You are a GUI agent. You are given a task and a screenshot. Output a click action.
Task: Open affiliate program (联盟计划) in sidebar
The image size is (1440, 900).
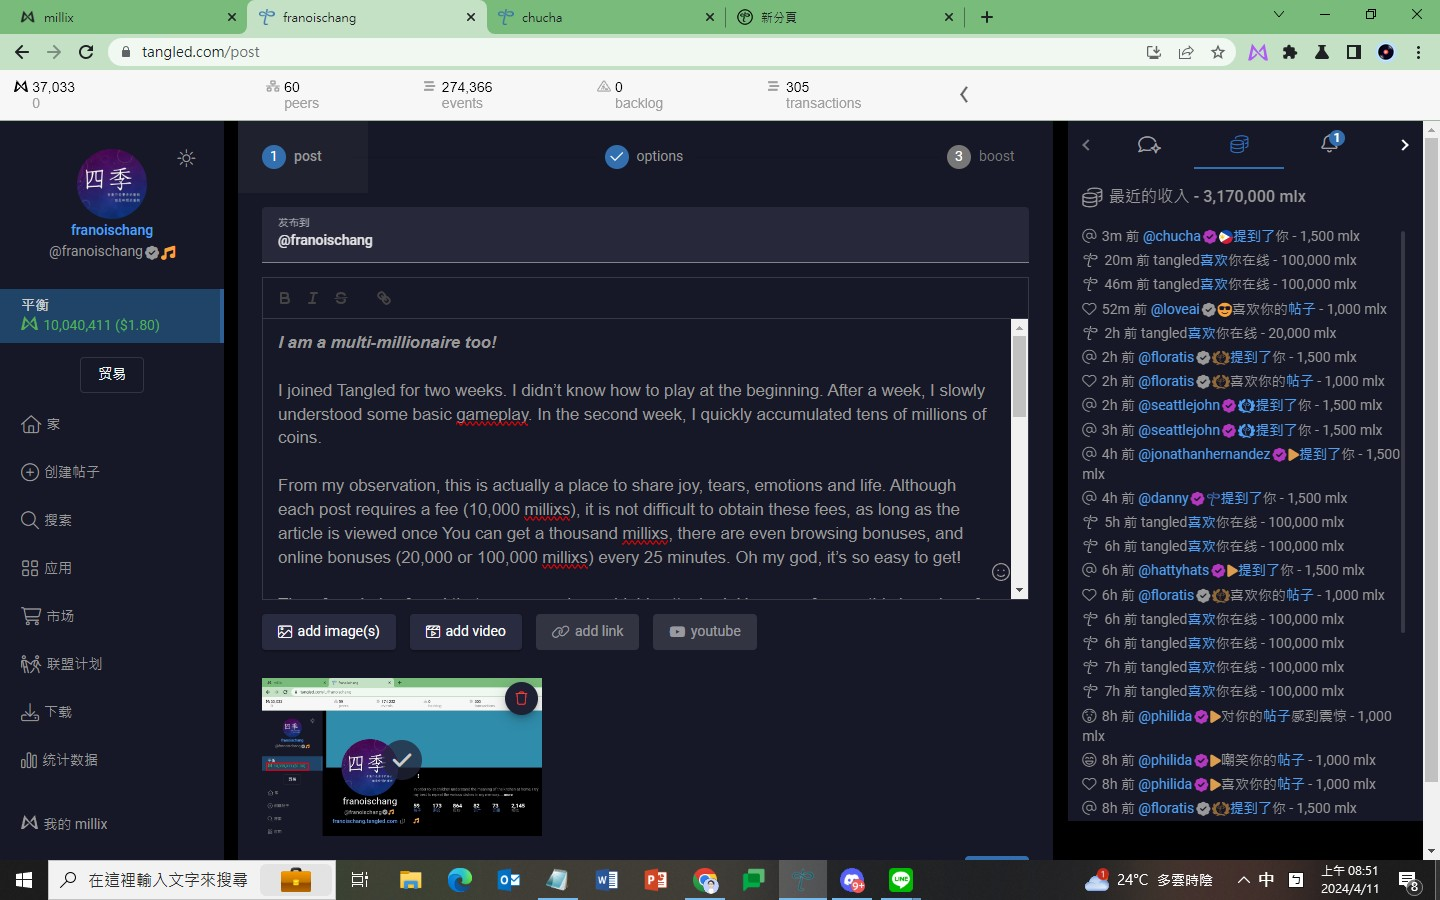(61, 664)
